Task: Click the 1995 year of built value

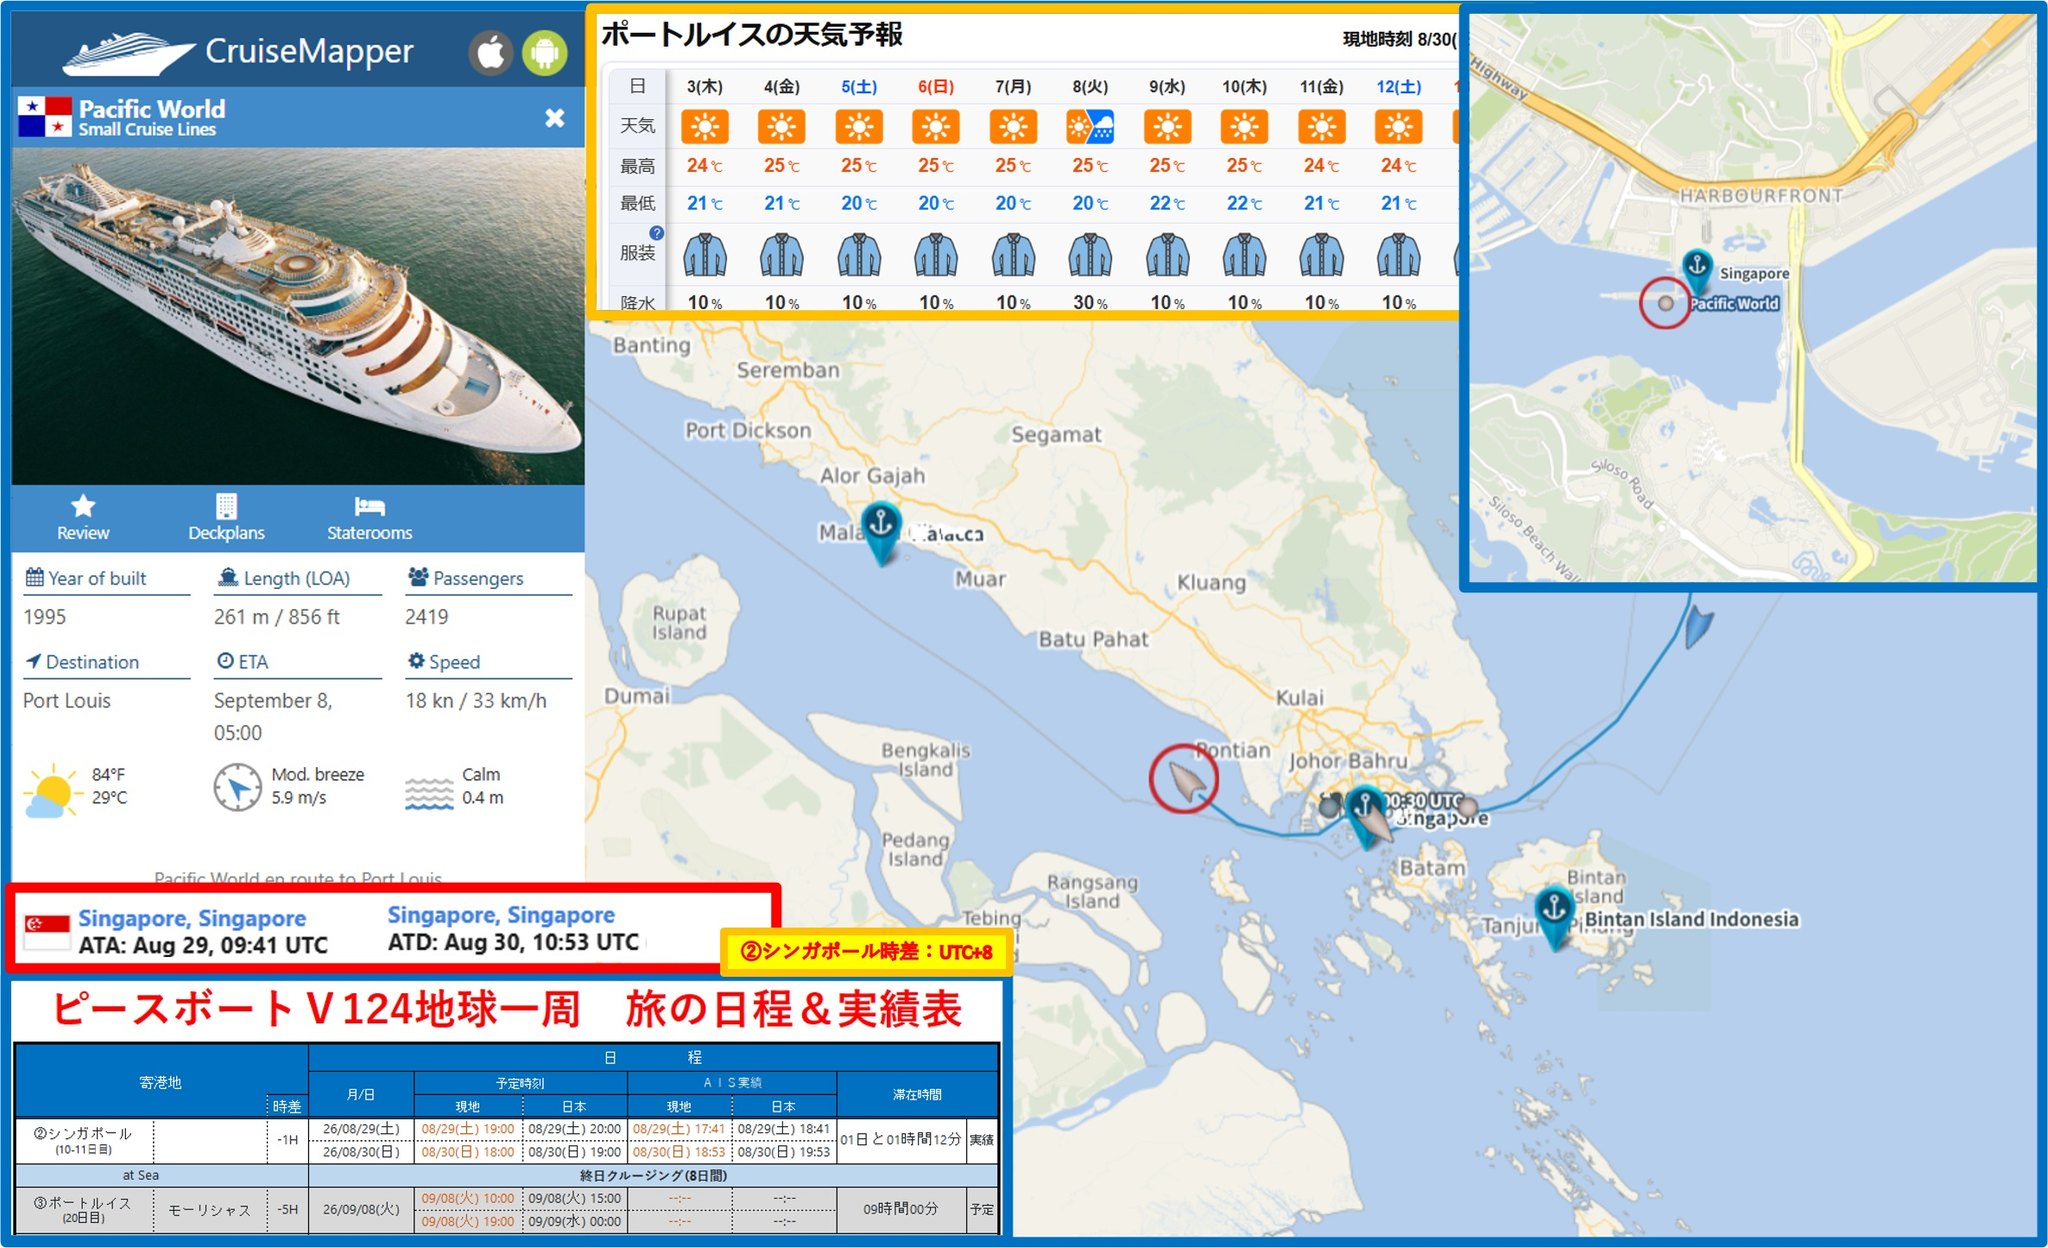Action: (45, 616)
